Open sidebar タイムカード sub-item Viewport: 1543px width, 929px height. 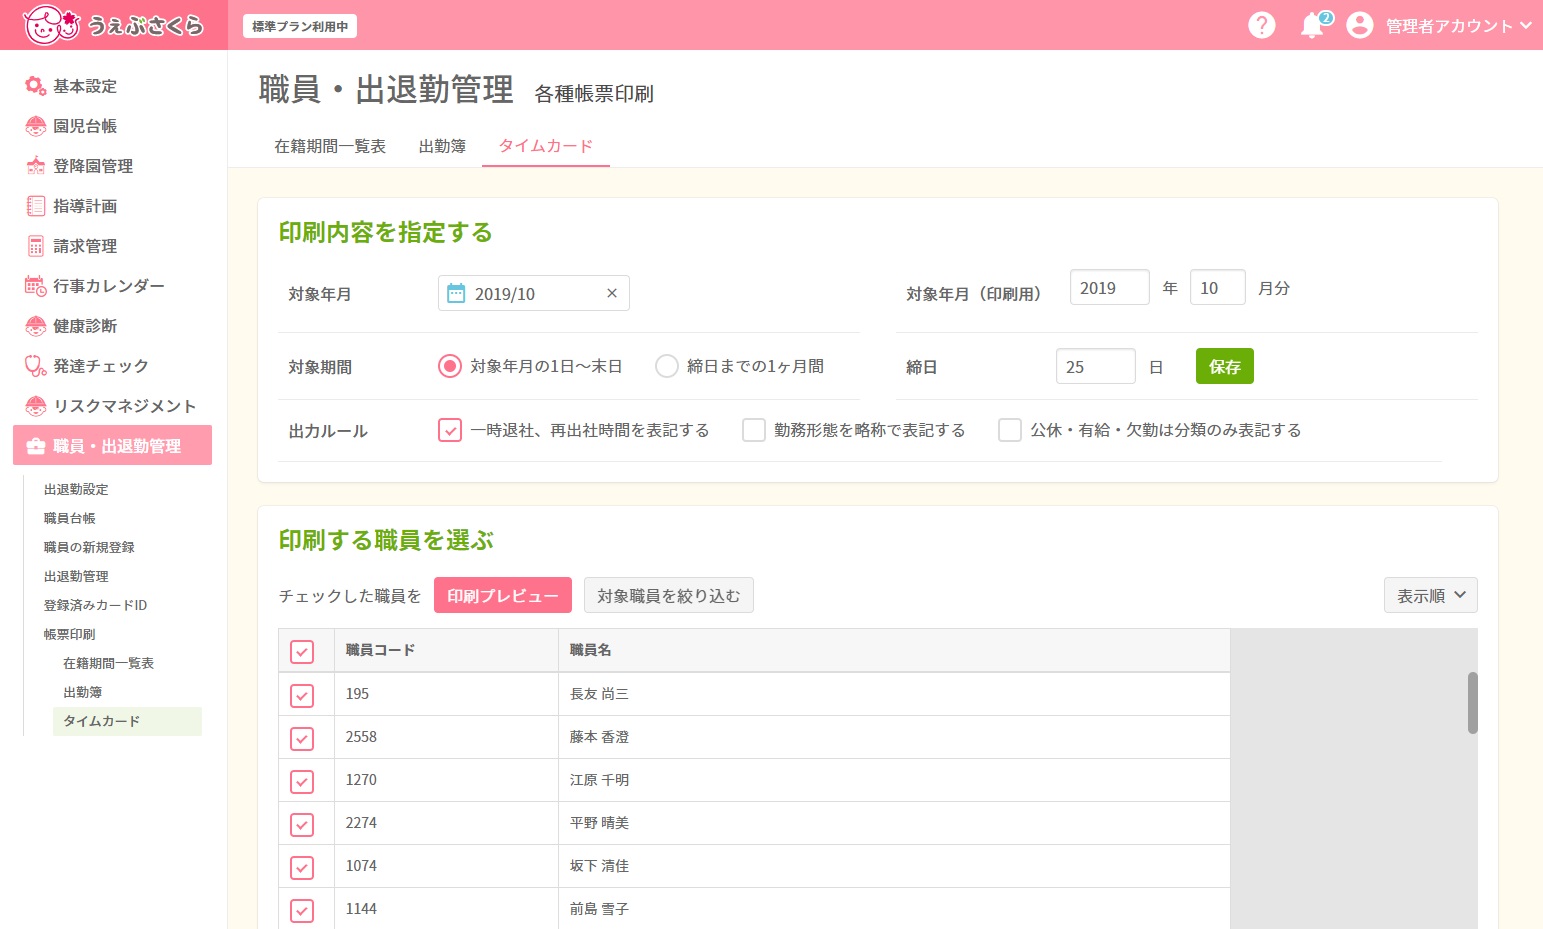coord(127,721)
